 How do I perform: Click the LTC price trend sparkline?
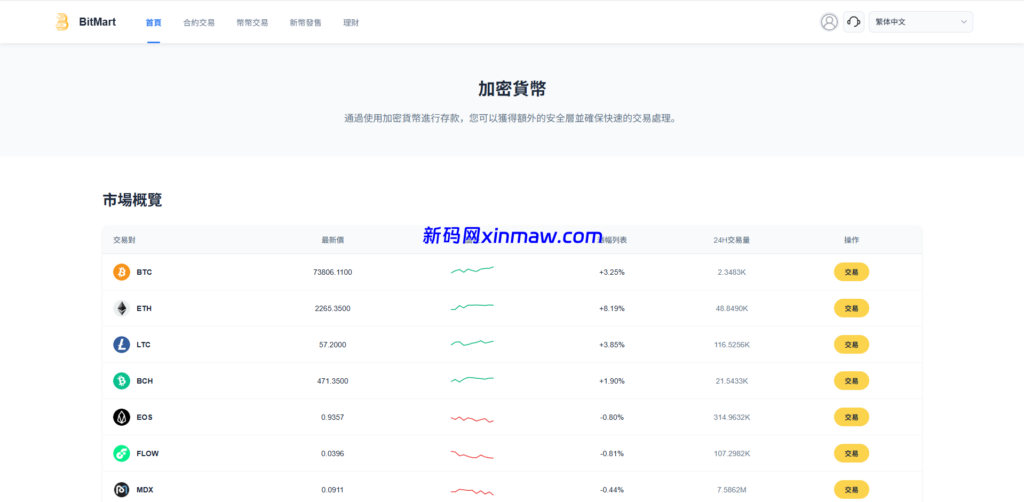(472, 343)
